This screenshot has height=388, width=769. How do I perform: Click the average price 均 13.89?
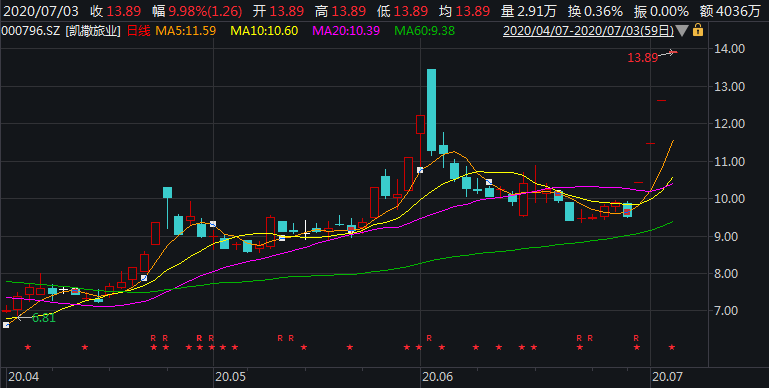click(464, 11)
